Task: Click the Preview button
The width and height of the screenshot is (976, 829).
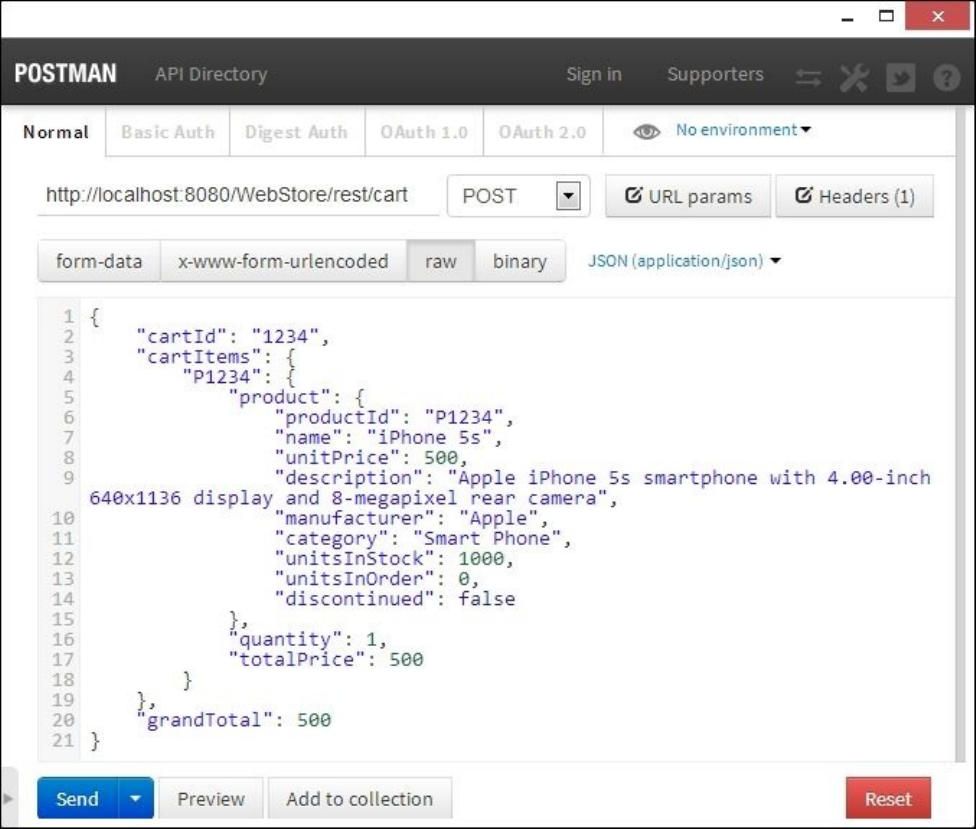Action: pyautogui.click(x=210, y=798)
